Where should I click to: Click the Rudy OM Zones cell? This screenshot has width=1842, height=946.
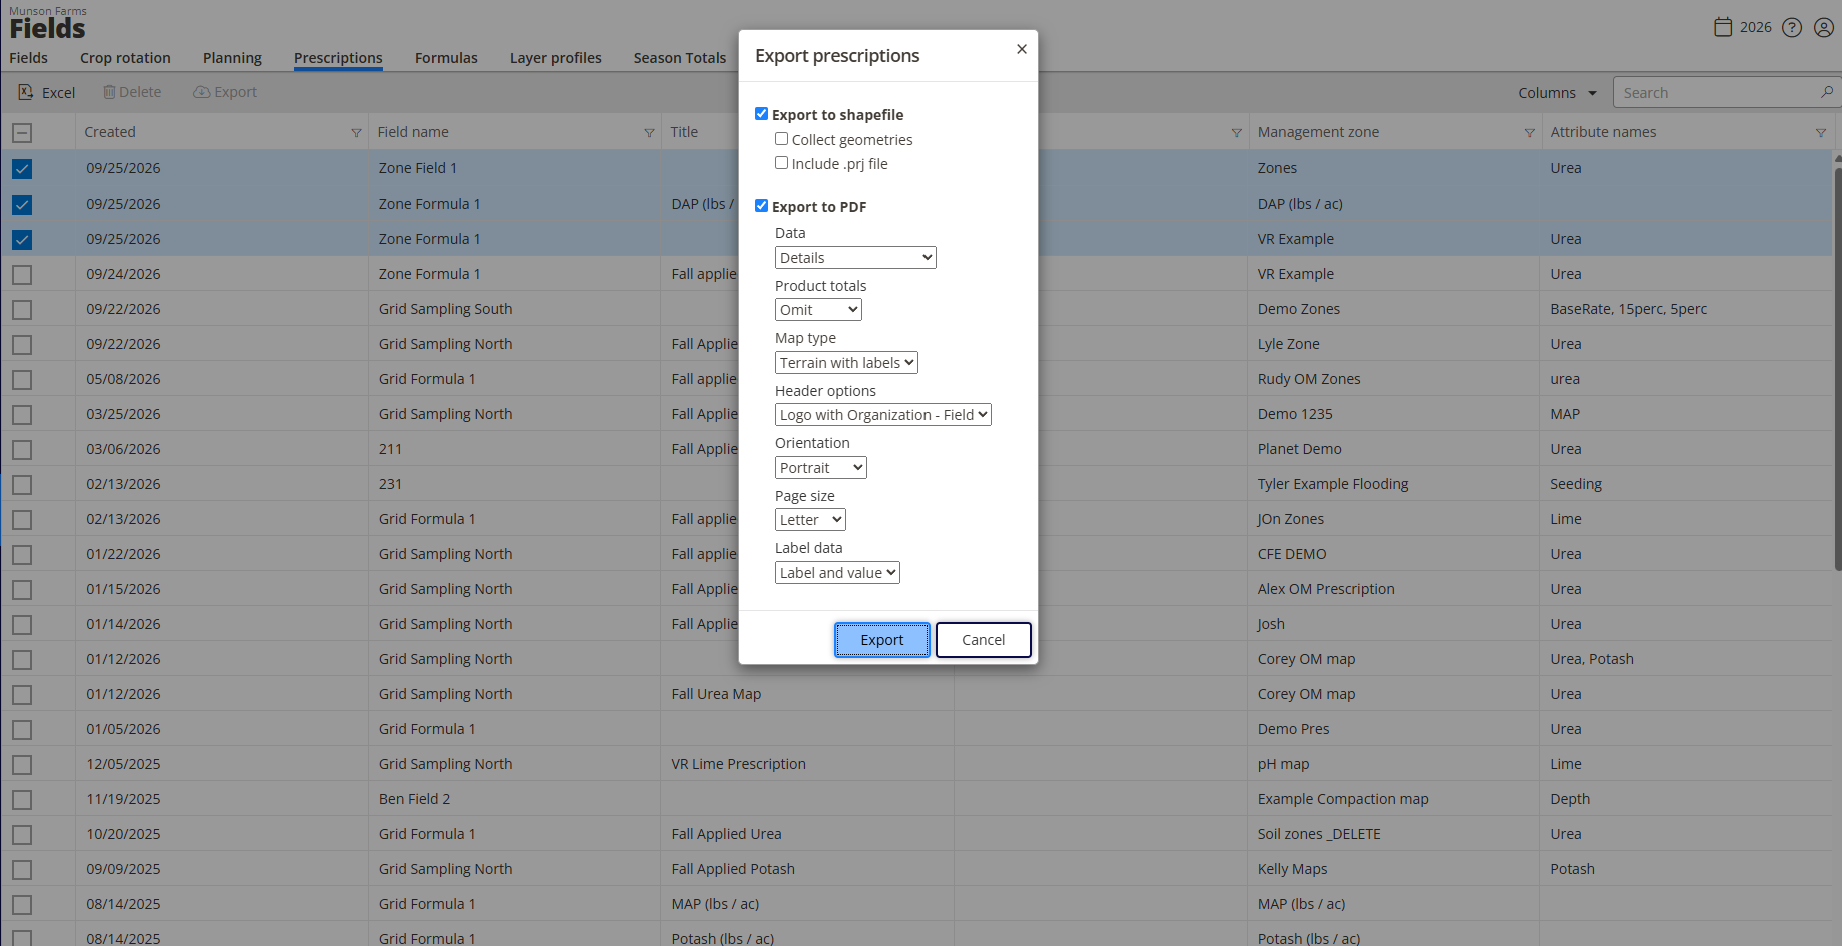point(1309,379)
